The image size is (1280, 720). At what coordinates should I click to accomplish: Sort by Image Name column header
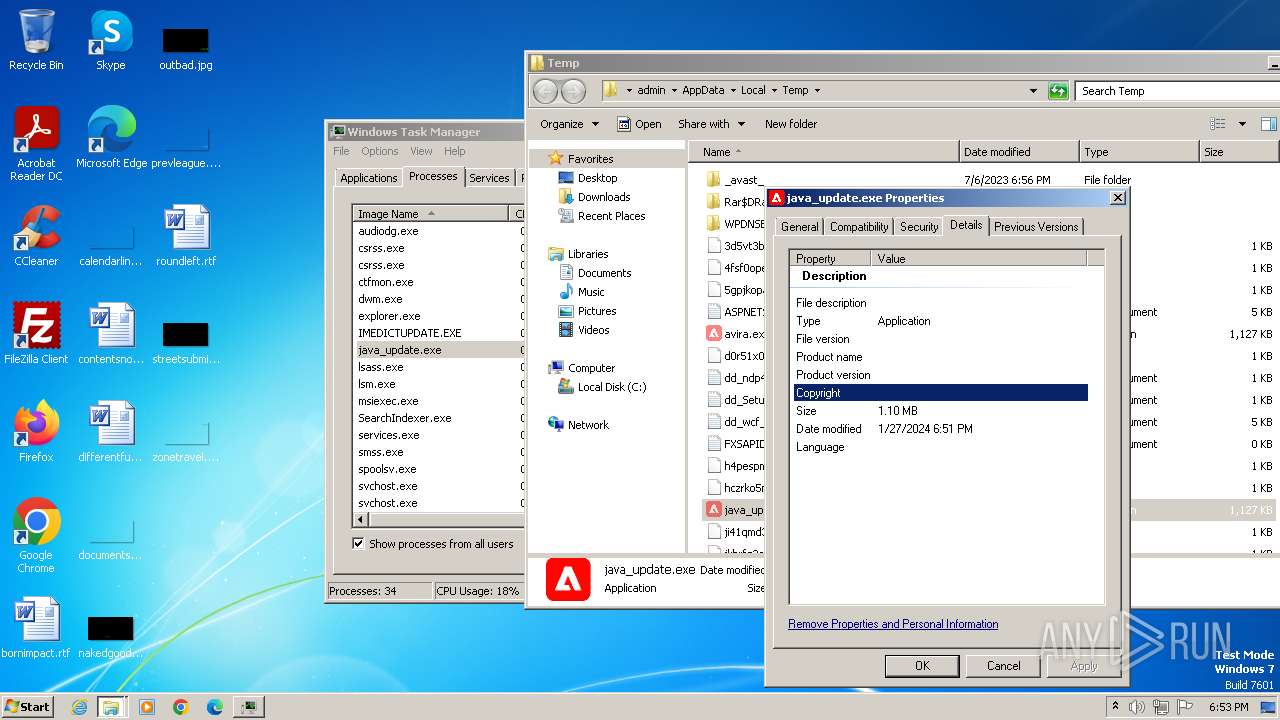(x=431, y=214)
